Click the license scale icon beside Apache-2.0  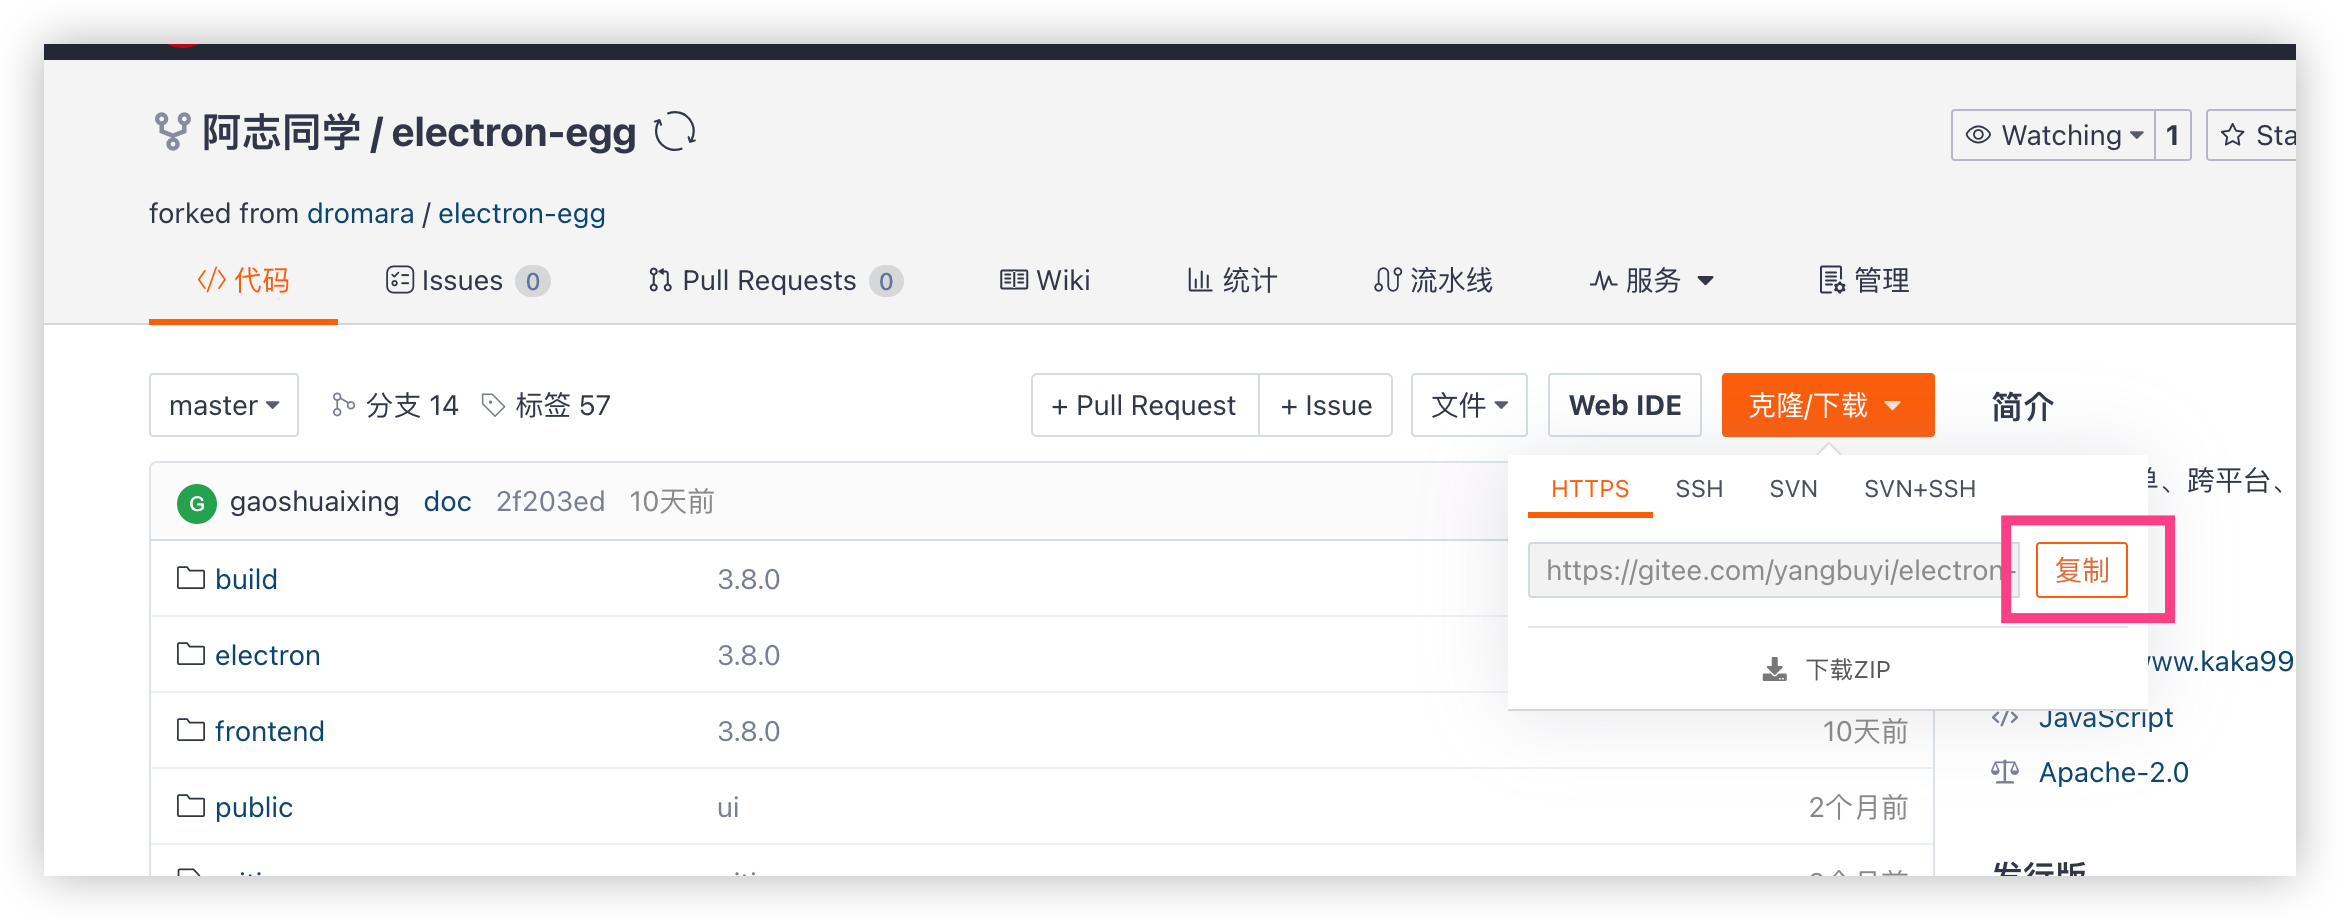(2005, 772)
